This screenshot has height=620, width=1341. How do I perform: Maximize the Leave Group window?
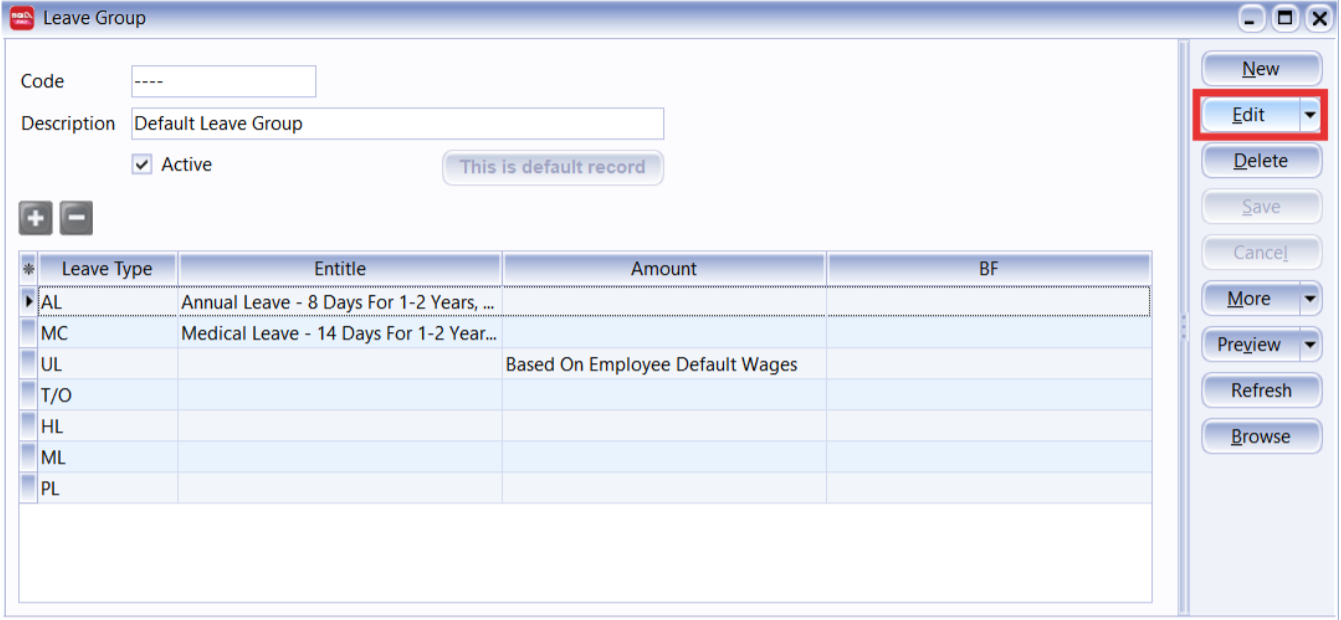[1286, 18]
